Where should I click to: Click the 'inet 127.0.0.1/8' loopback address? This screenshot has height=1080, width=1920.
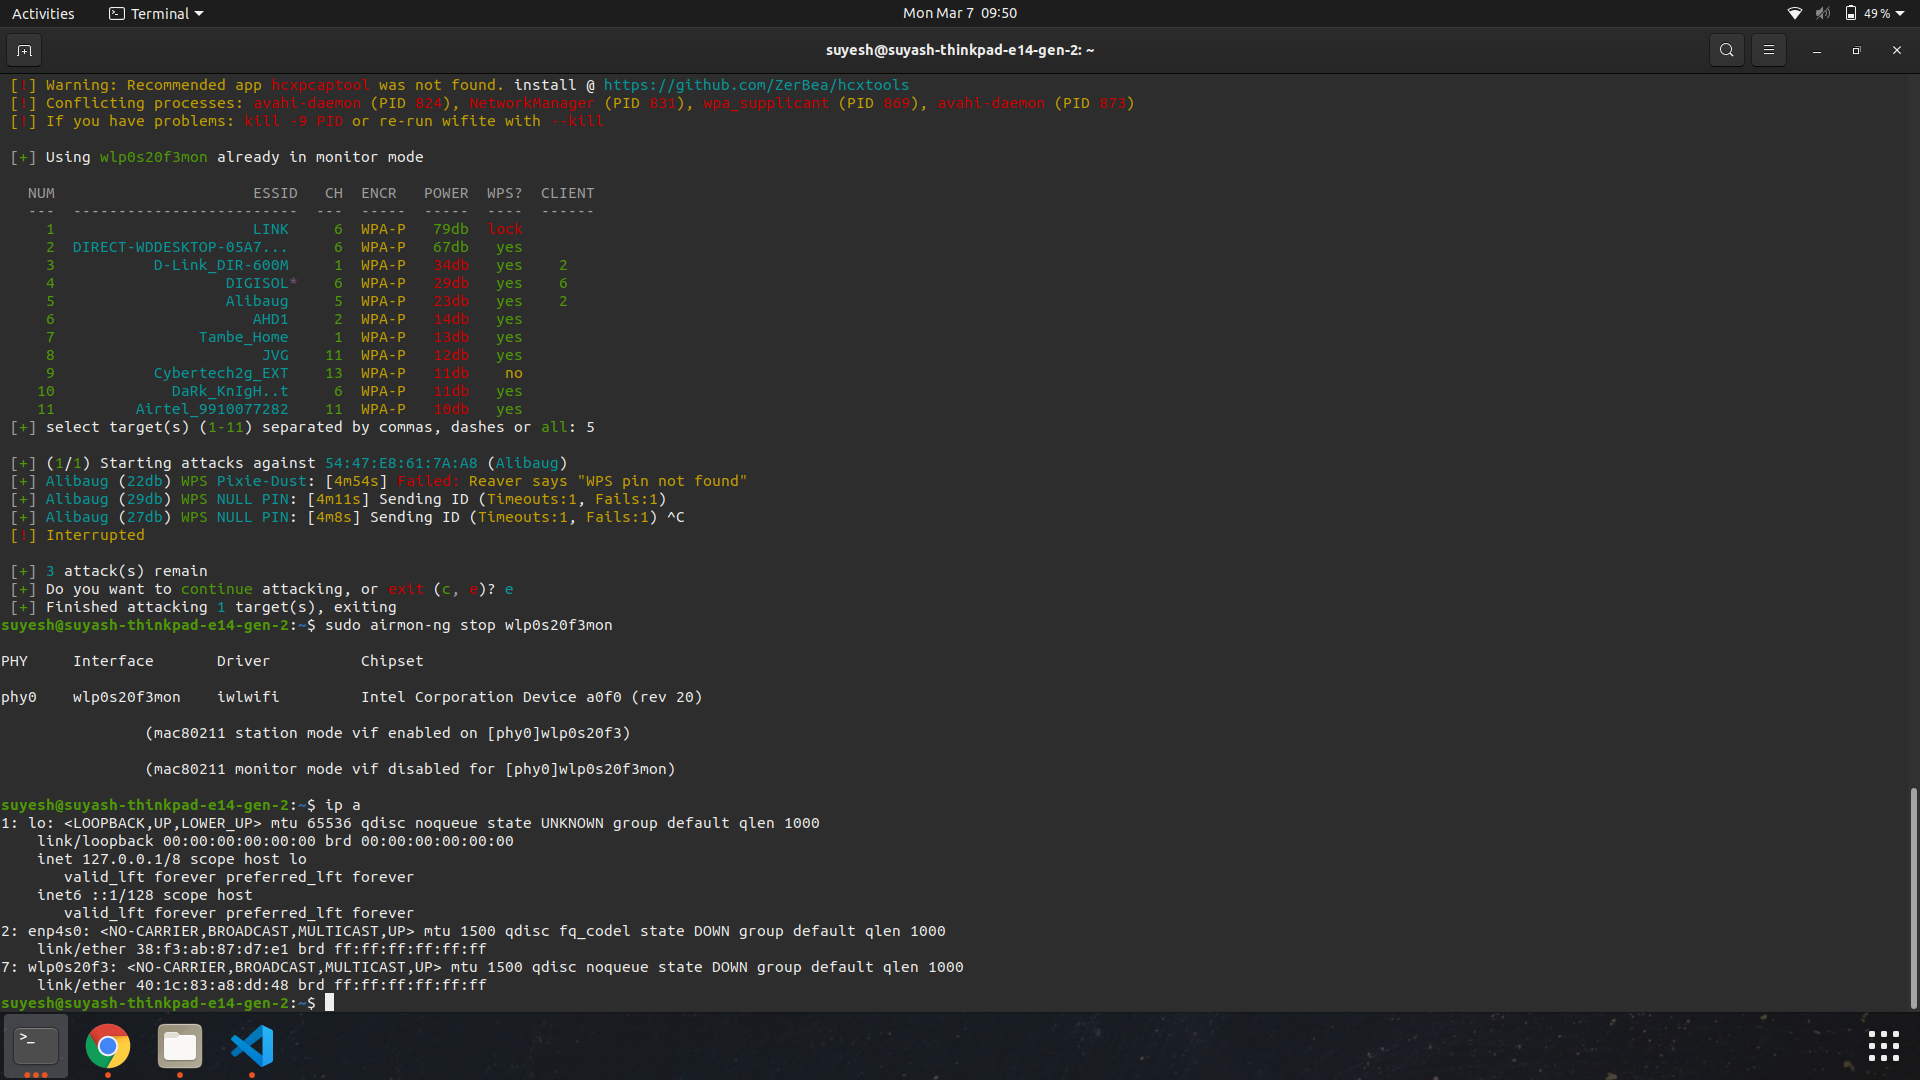(x=109, y=859)
